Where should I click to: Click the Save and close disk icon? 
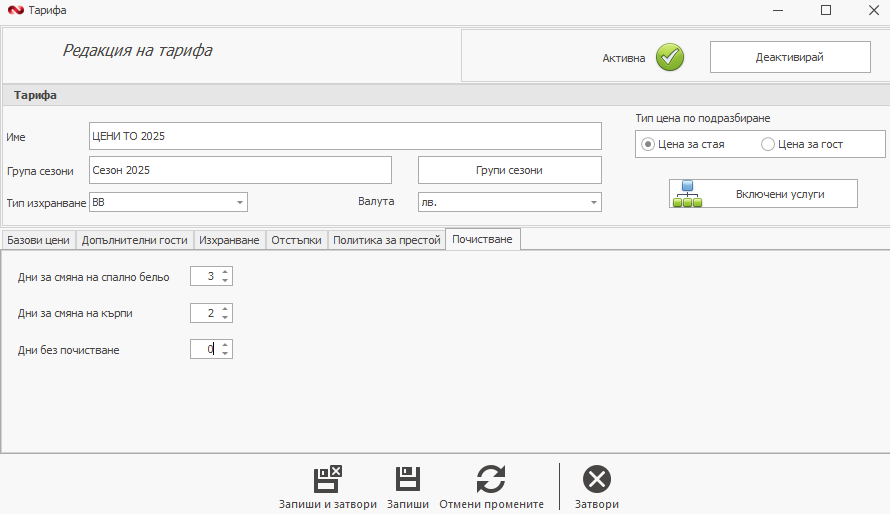(x=328, y=479)
